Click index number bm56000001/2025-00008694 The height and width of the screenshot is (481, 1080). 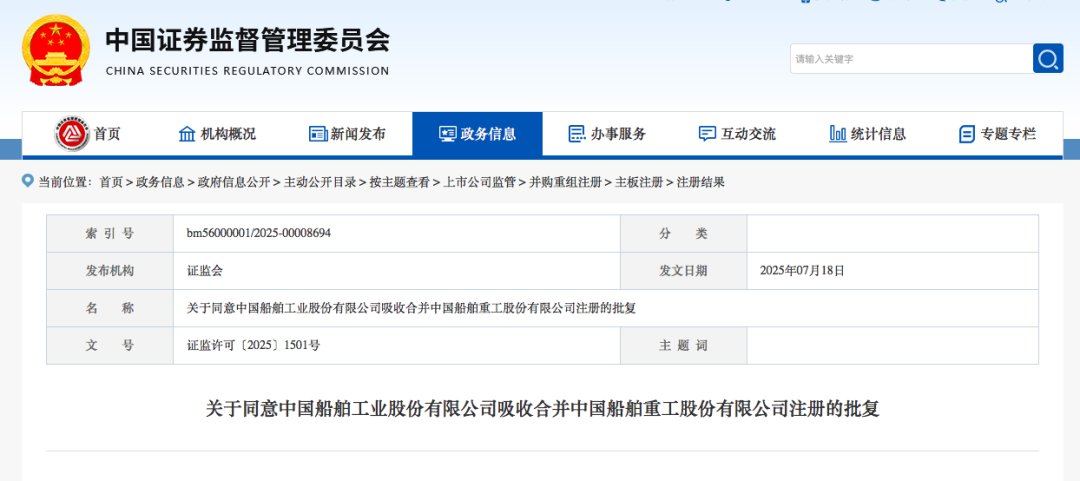point(259,233)
